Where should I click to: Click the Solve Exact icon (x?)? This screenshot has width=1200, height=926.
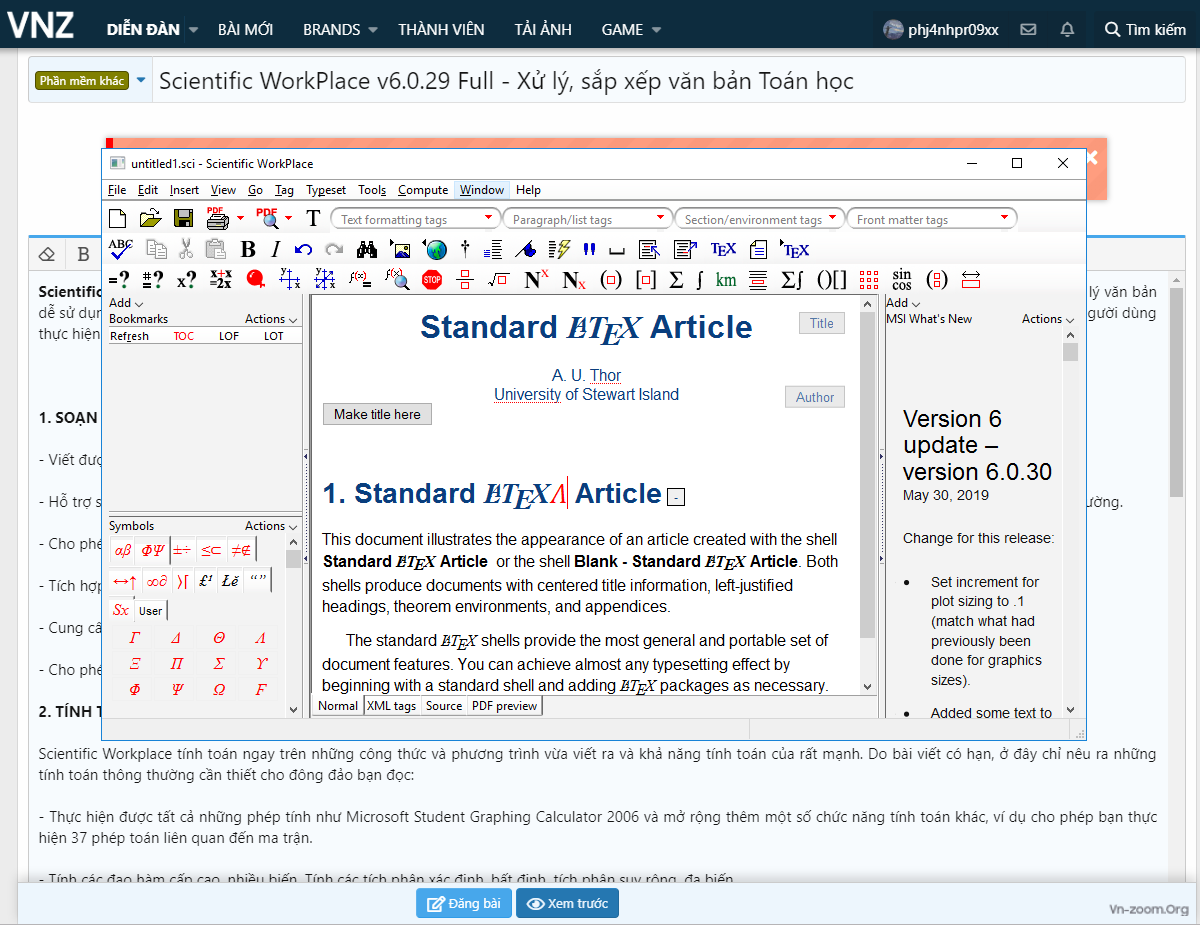[187, 280]
